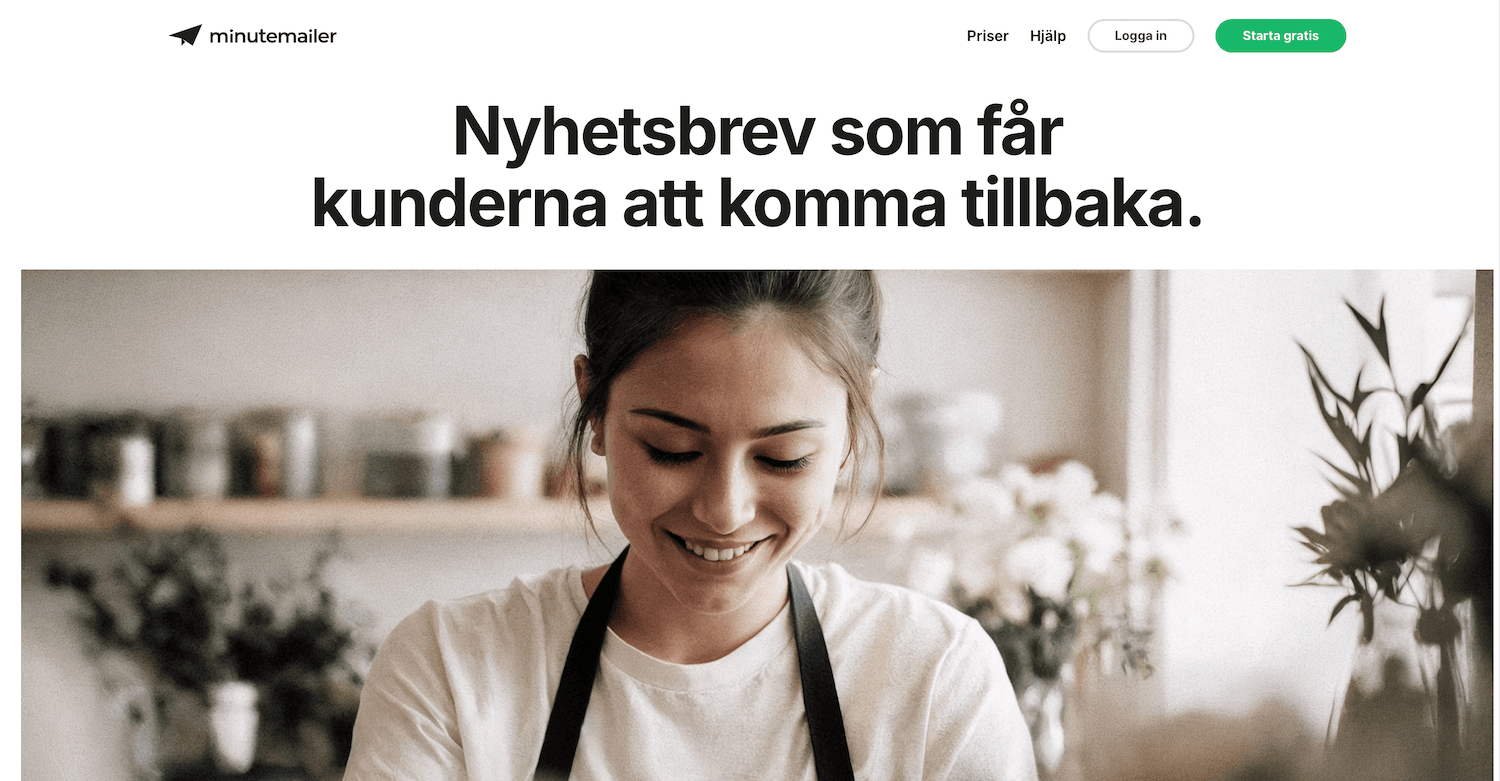Click the Logga in button
This screenshot has width=1500, height=781.
(1141, 36)
